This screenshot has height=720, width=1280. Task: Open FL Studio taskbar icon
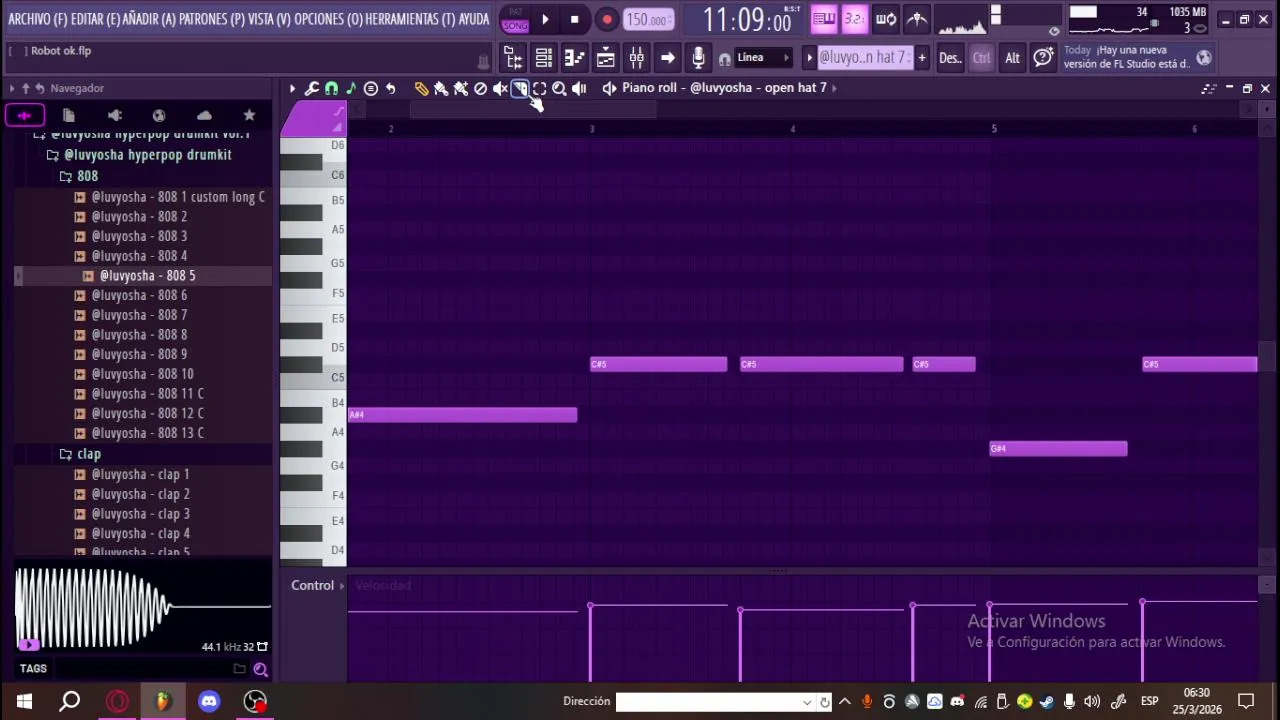tap(163, 701)
